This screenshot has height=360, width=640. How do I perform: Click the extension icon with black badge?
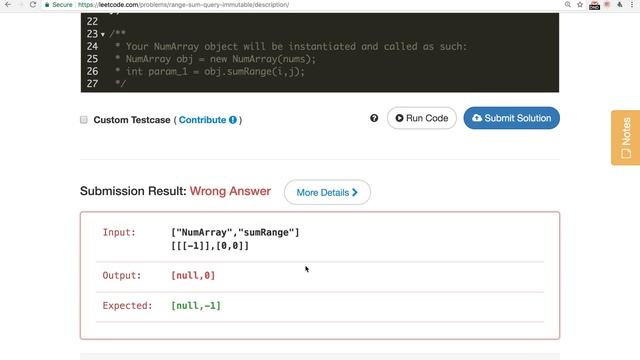(x=594, y=5)
